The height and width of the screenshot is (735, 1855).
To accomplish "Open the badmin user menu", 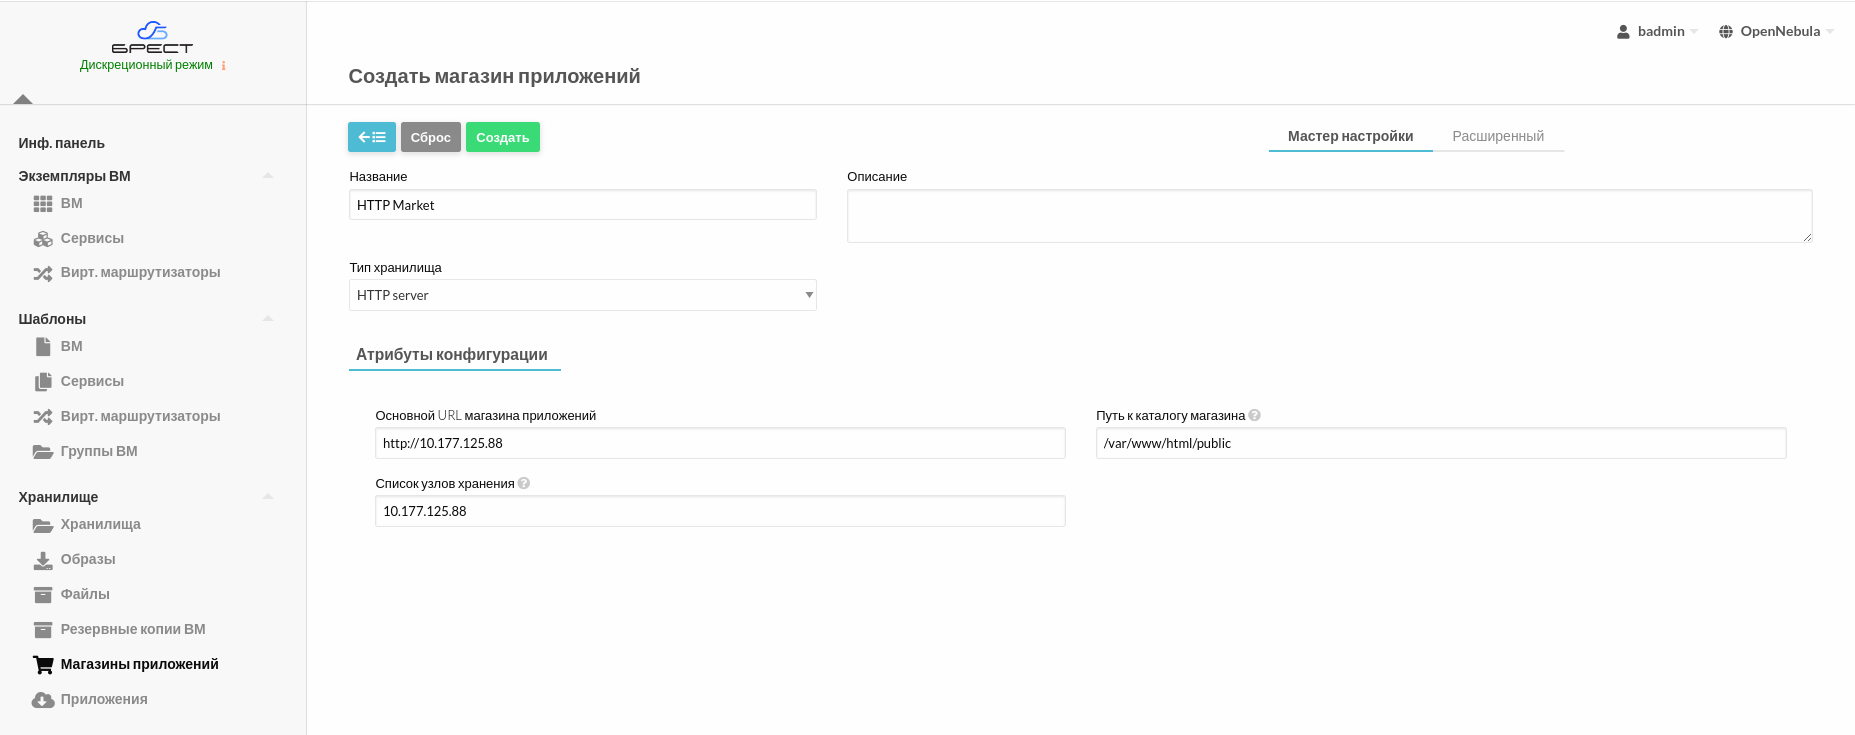I will point(1657,32).
